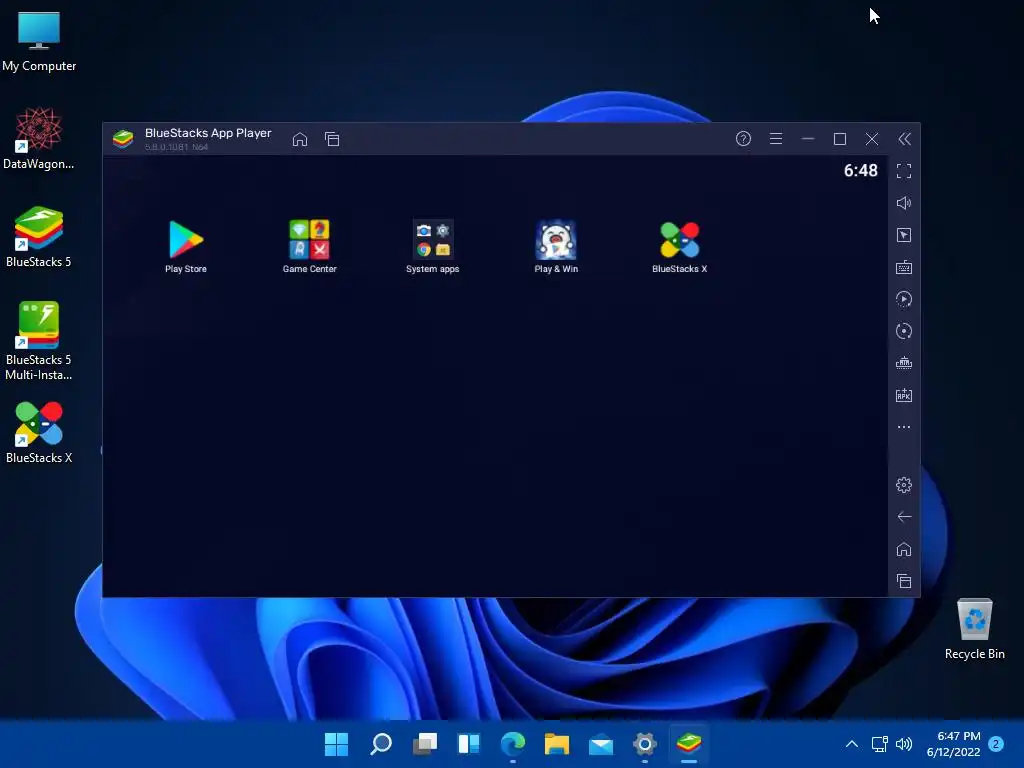Open network status in system tray

(x=880, y=744)
